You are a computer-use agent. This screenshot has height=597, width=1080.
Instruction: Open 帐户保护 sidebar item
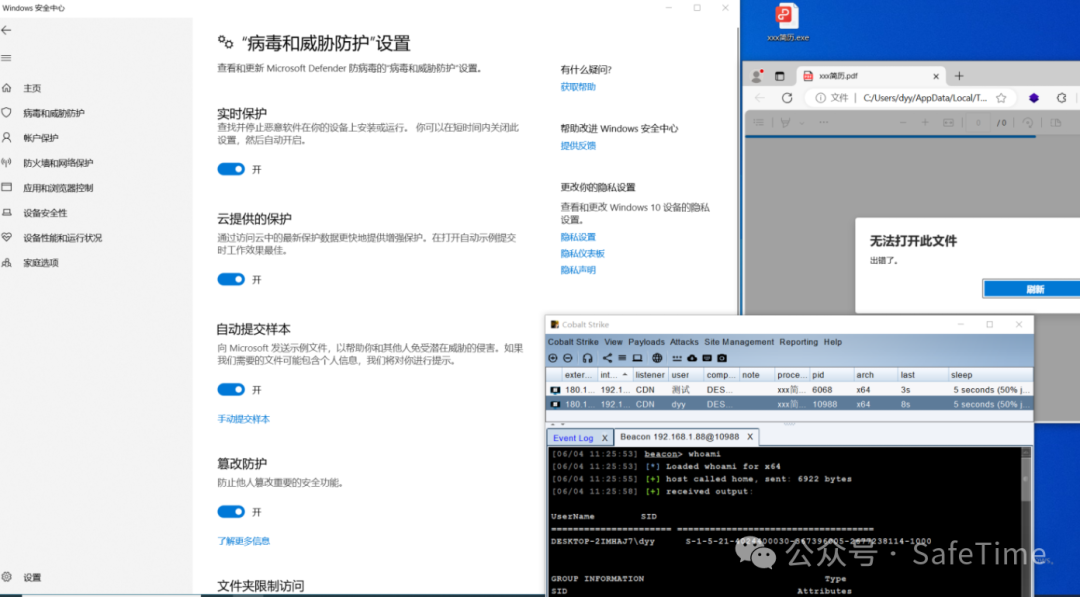41,138
